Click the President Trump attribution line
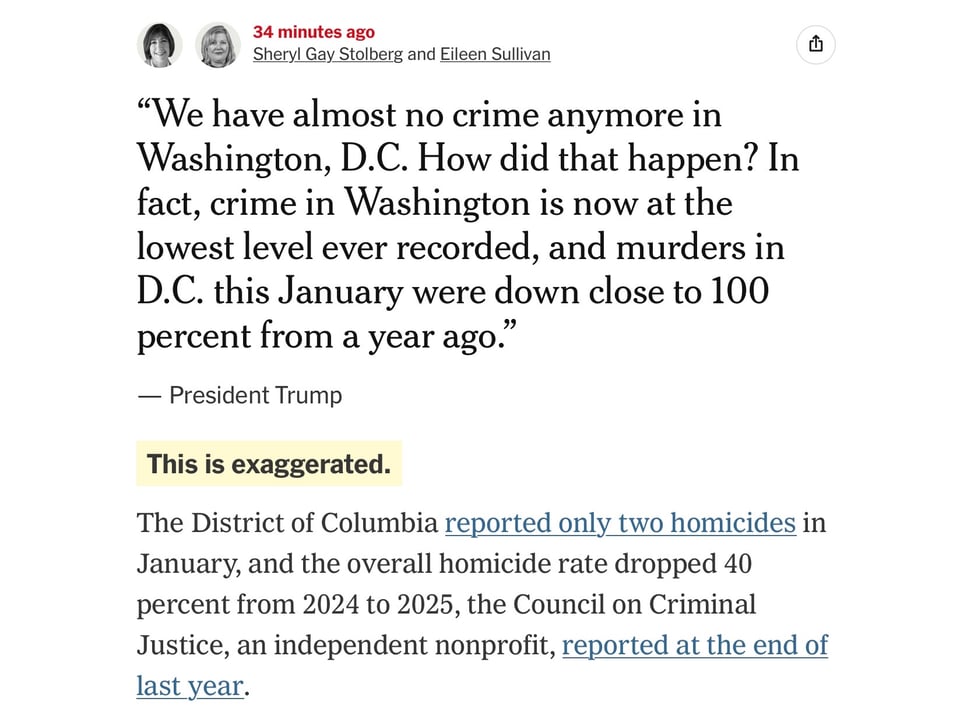960x716 pixels. (239, 395)
